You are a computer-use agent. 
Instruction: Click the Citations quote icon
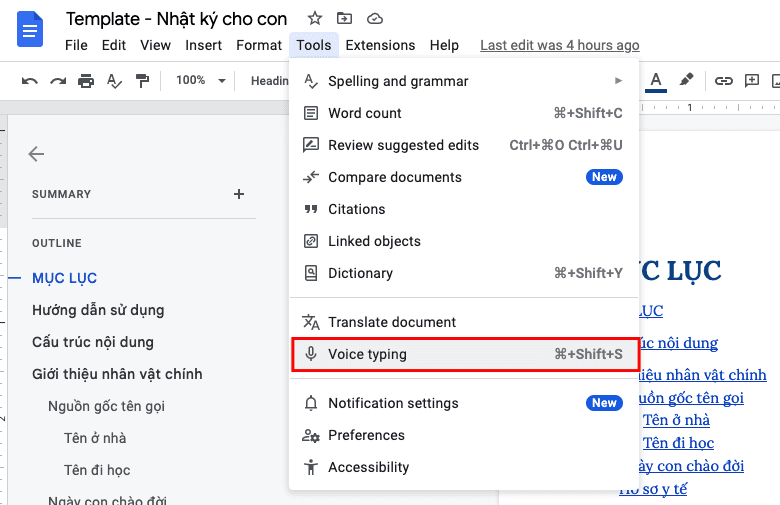coord(311,209)
